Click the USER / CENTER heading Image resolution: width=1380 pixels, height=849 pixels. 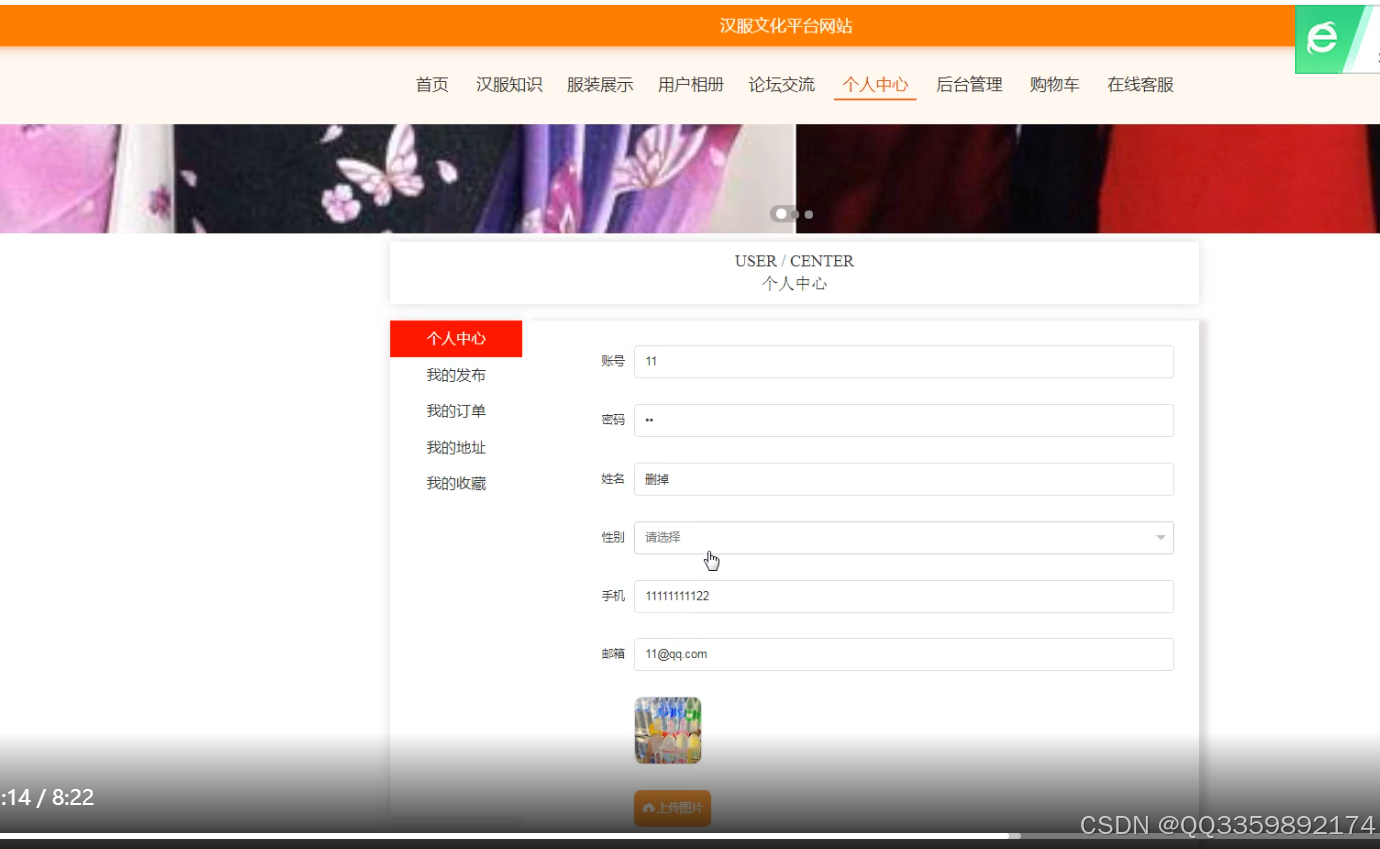pyautogui.click(x=794, y=261)
